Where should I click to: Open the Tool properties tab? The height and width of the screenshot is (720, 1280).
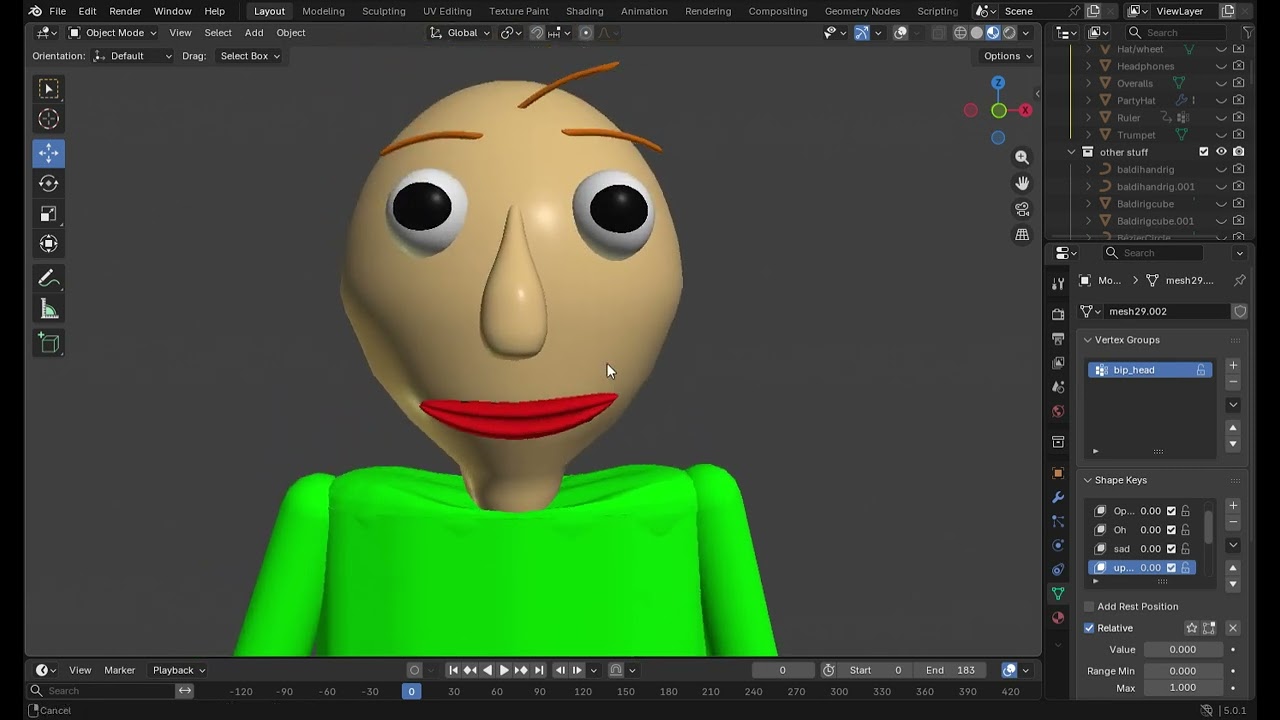point(1058,285)
